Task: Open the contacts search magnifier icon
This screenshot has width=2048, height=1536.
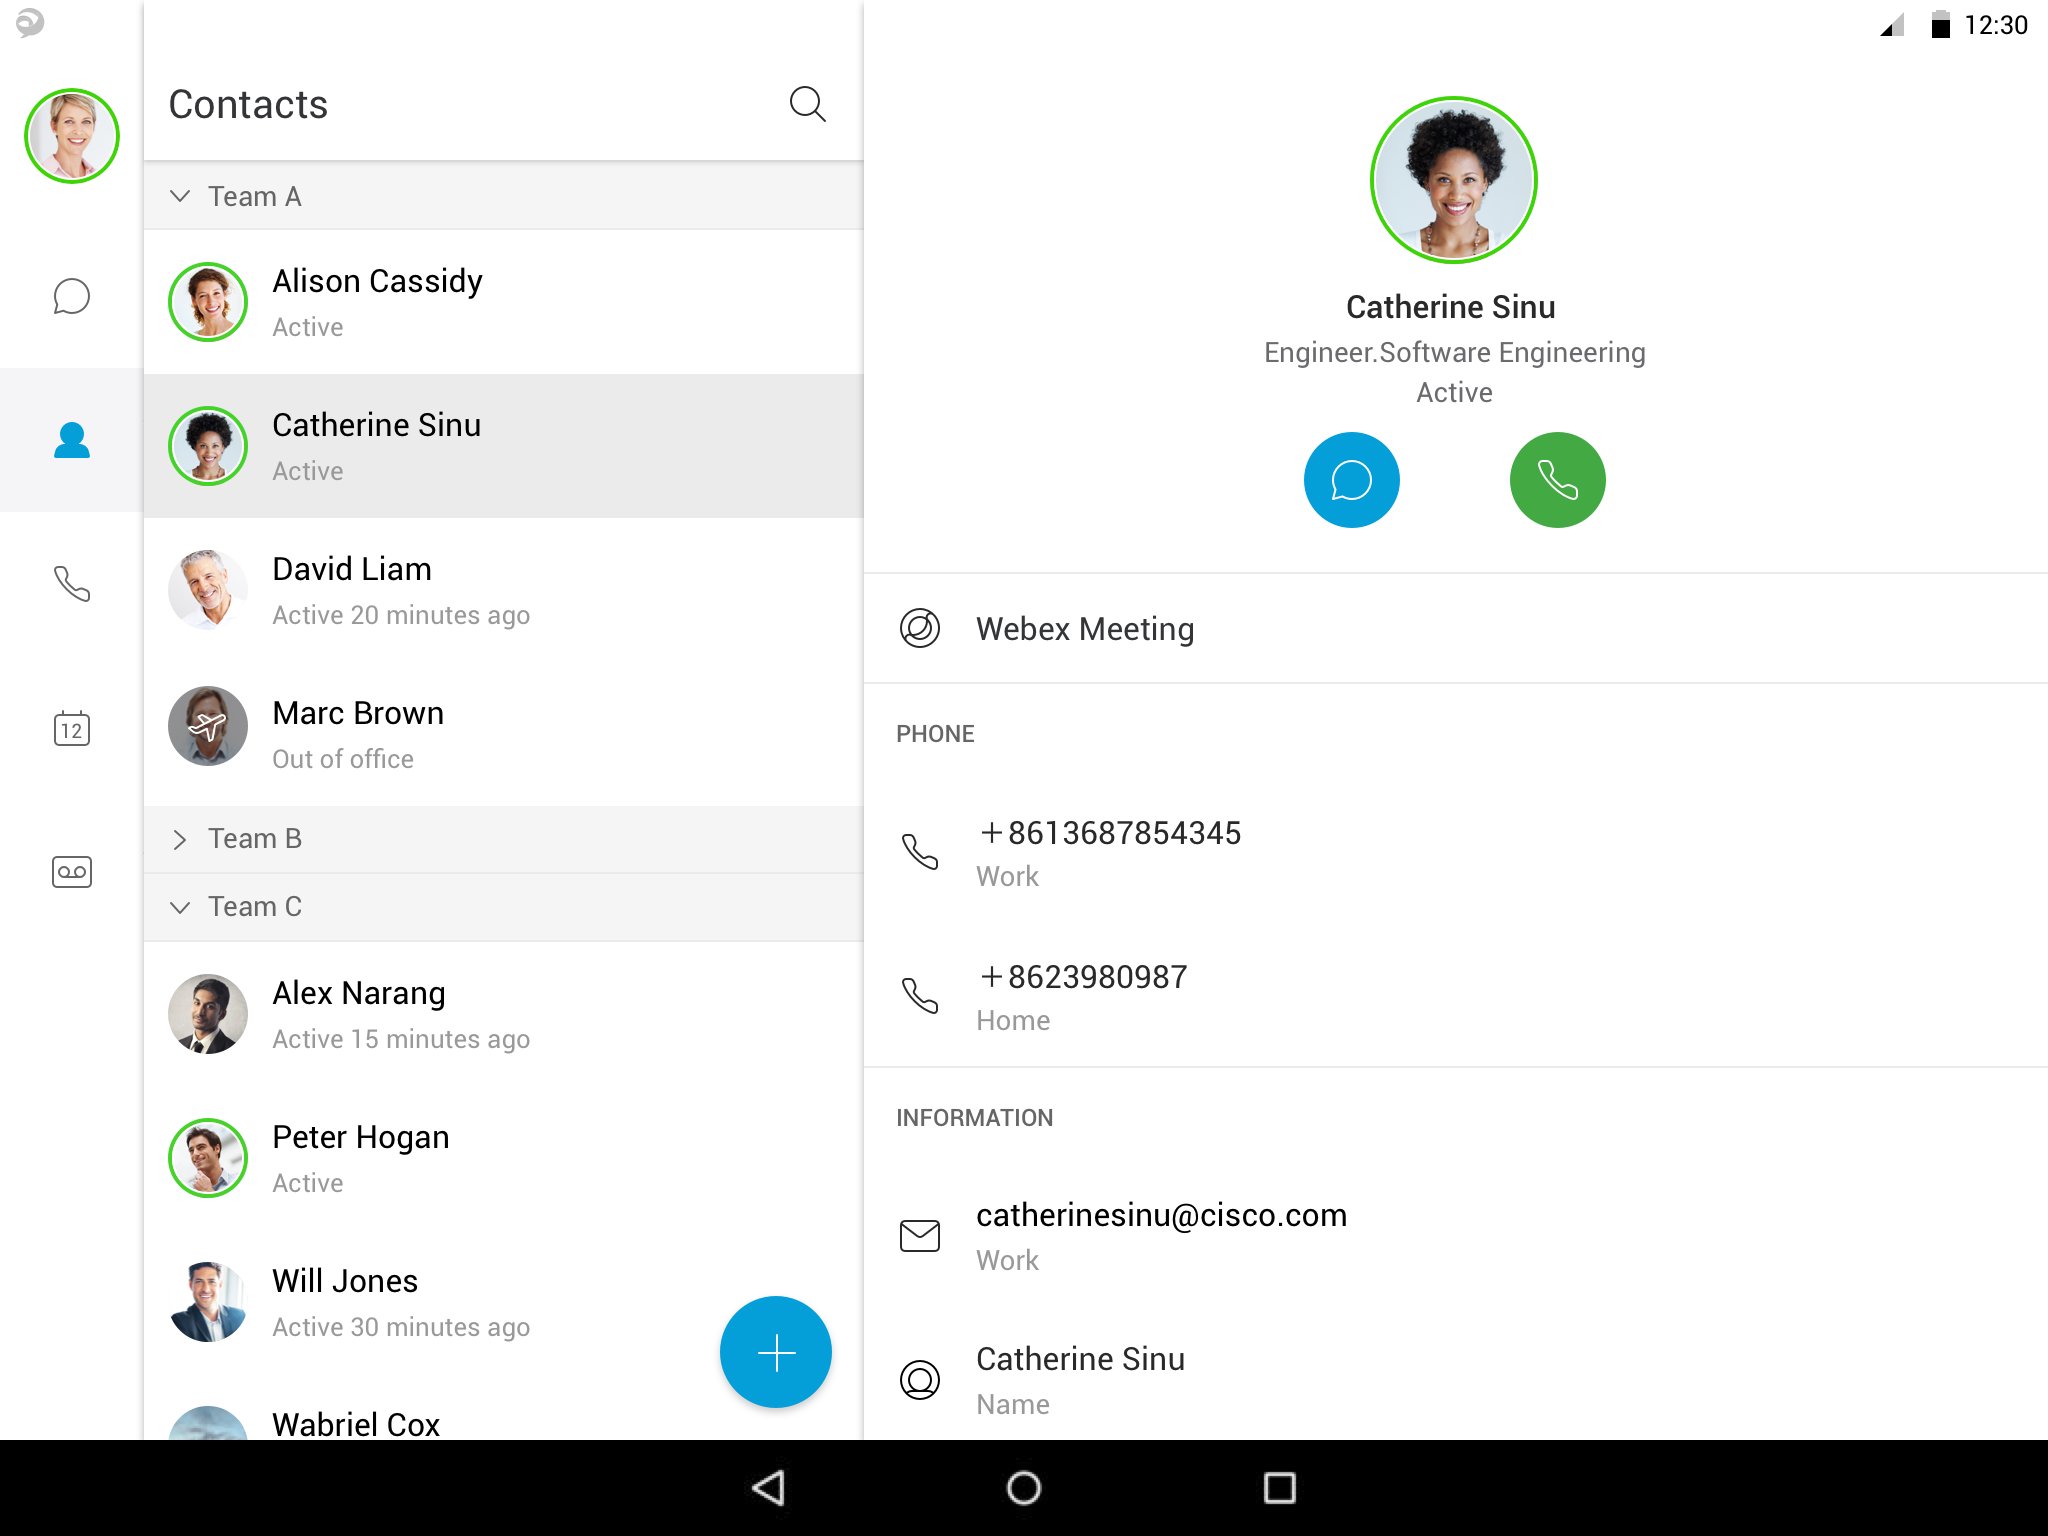Action: pos(808,104)
